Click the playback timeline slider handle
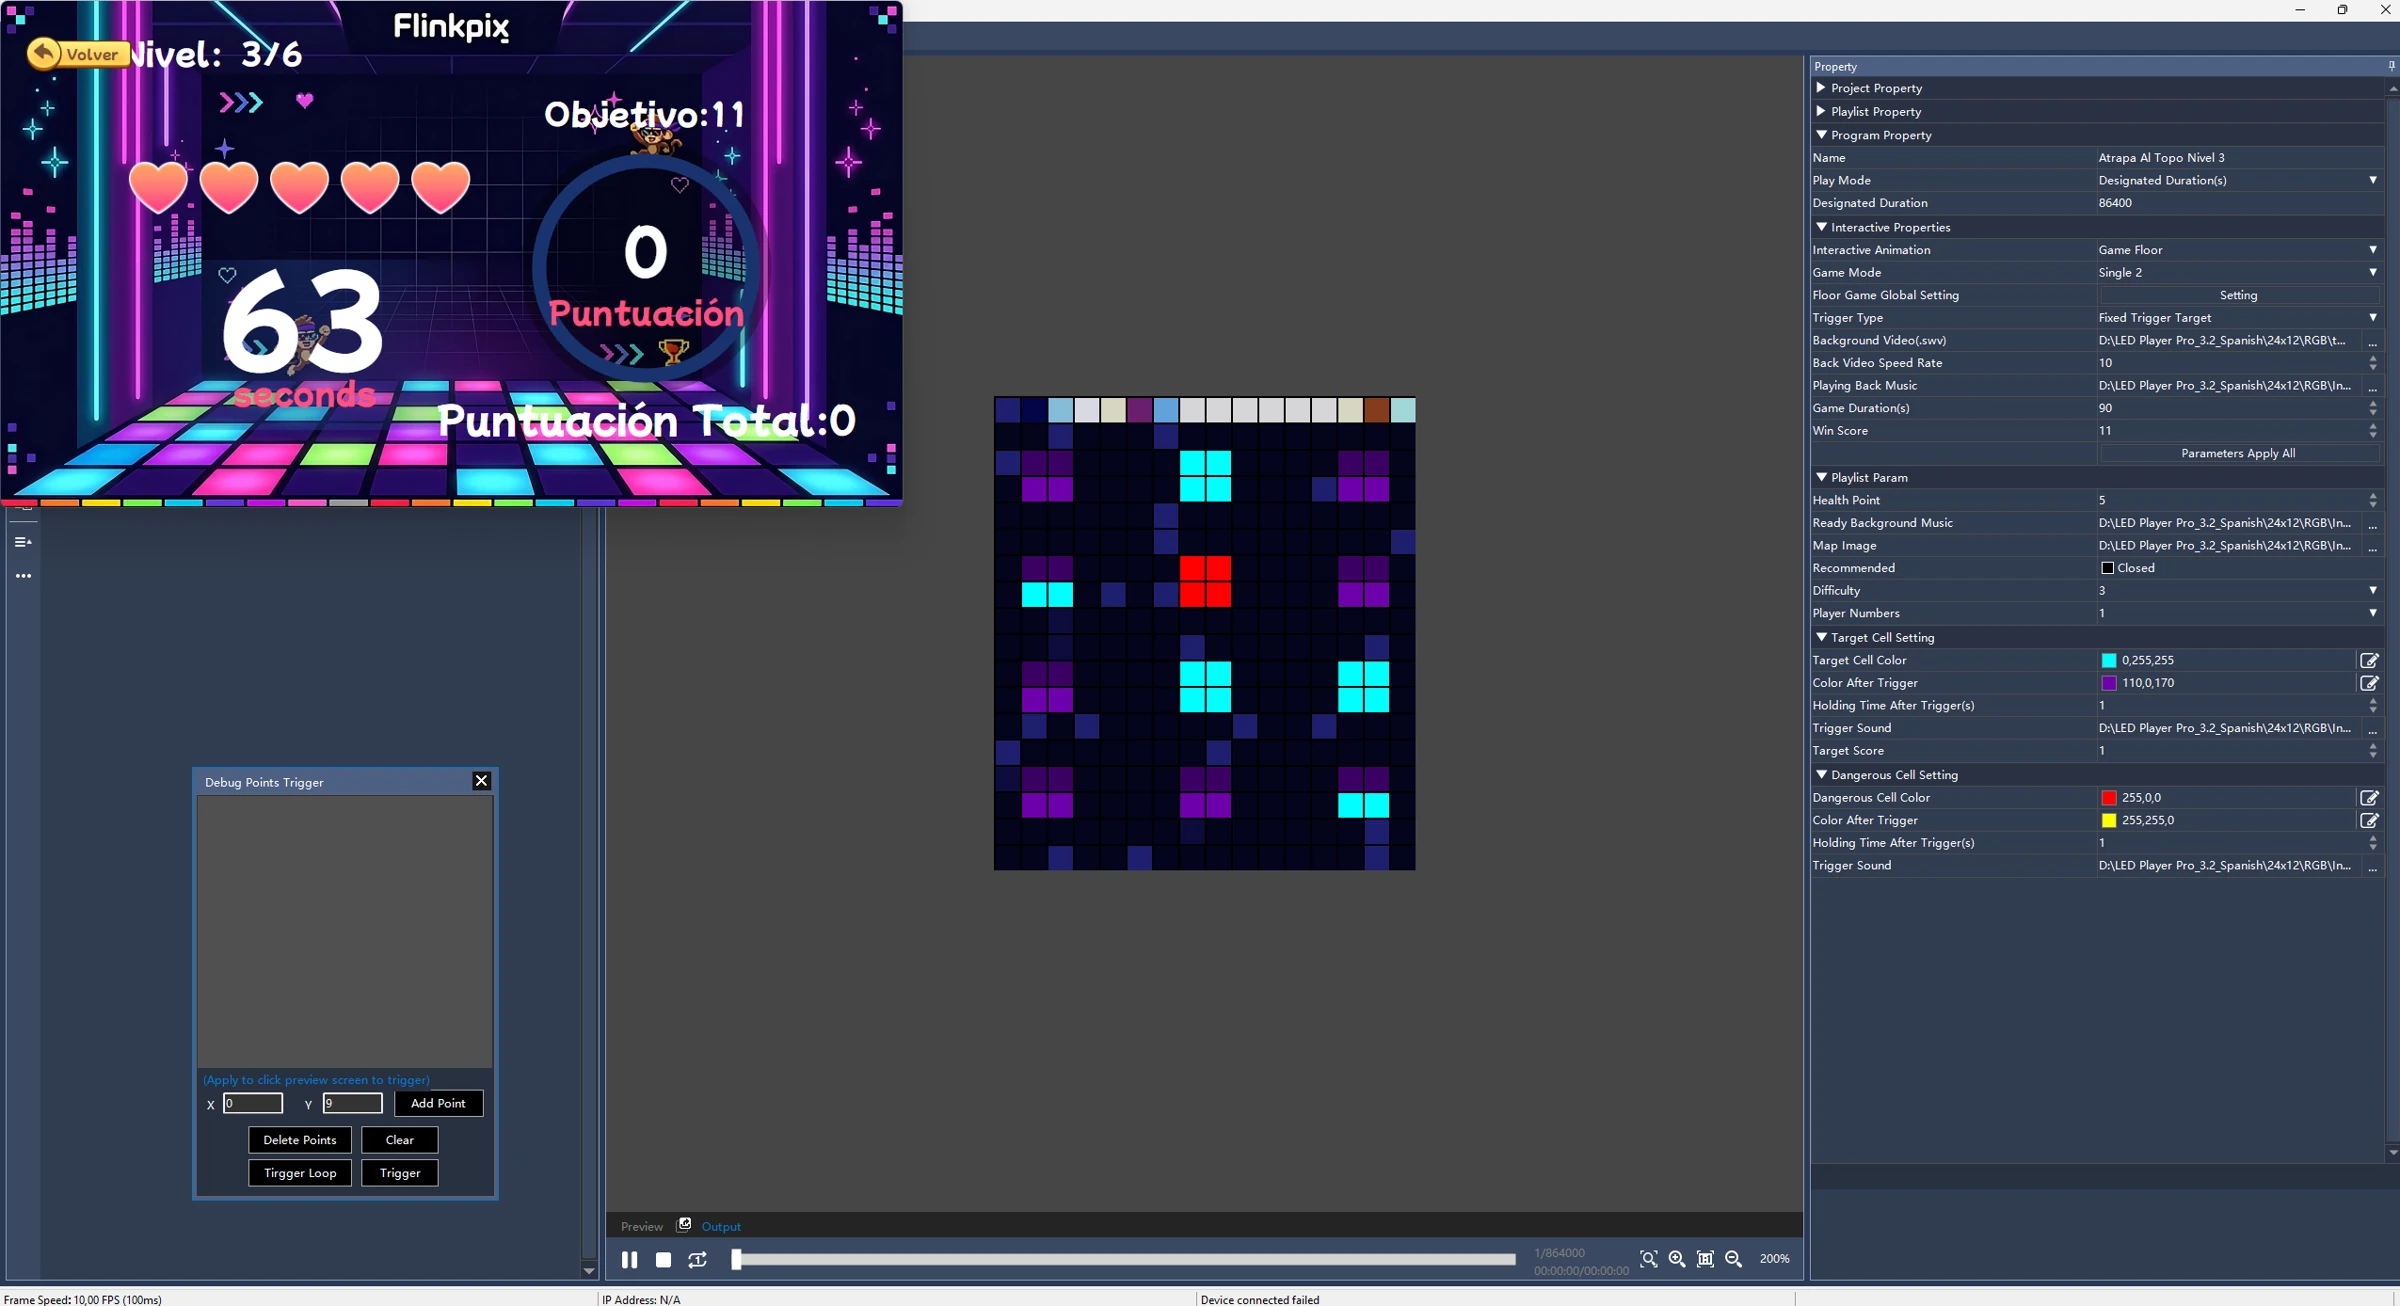 point(736,1259)
